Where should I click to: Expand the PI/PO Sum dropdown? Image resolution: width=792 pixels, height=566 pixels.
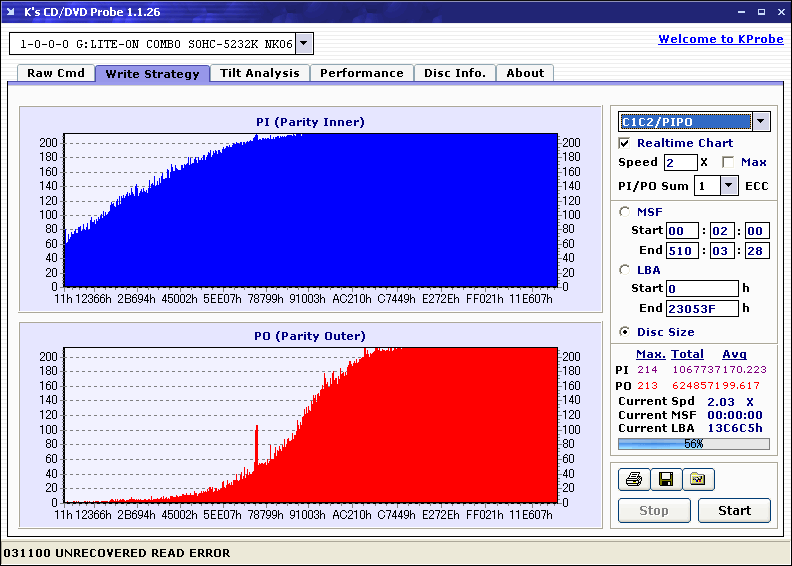(728, 186)
